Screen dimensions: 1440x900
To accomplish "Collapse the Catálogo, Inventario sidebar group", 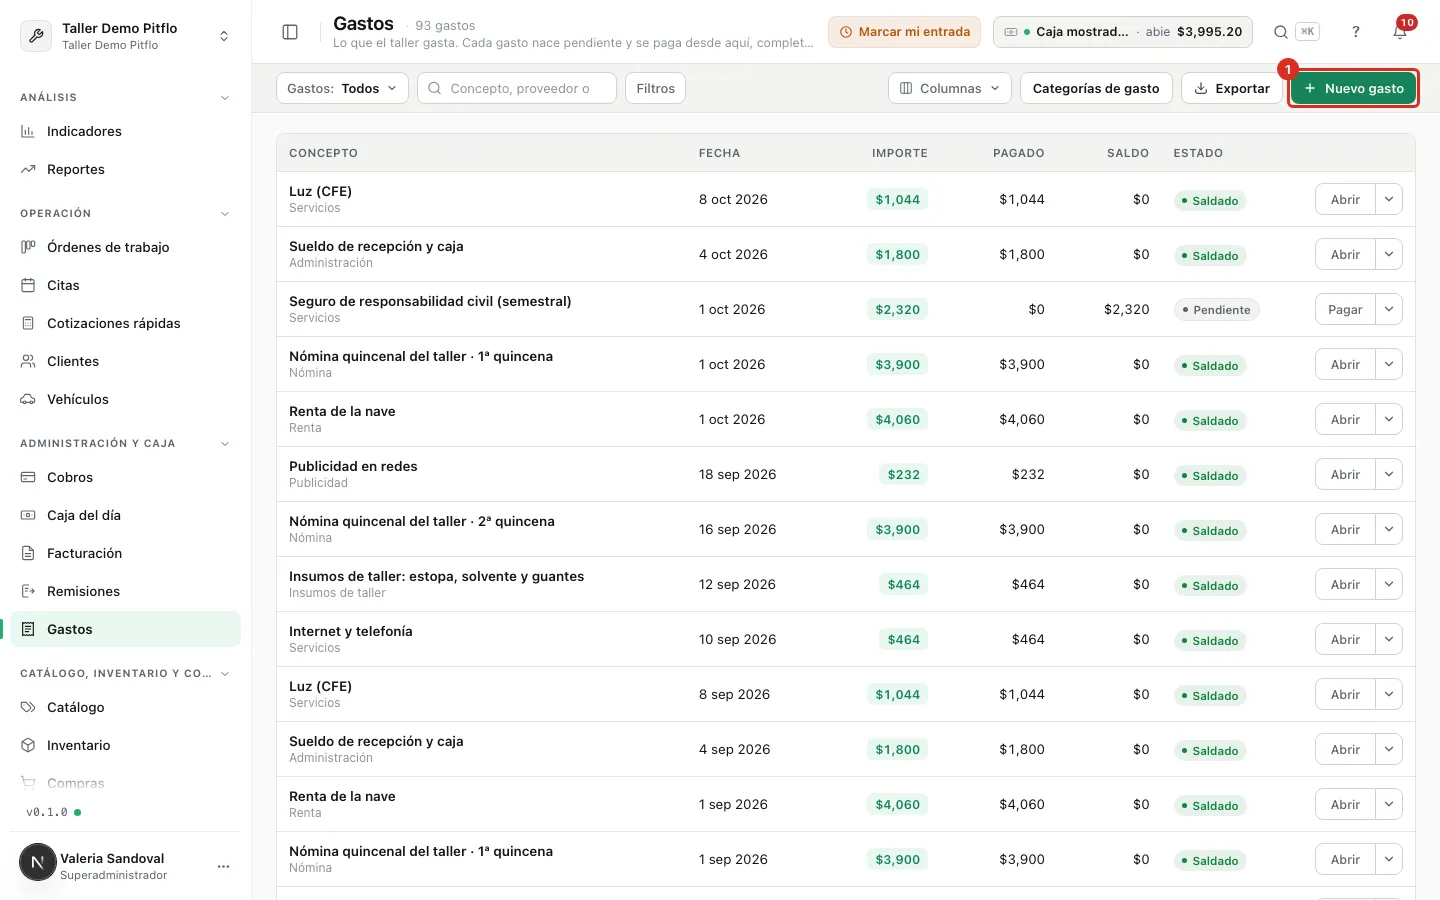I will click(x=225, y=674).
